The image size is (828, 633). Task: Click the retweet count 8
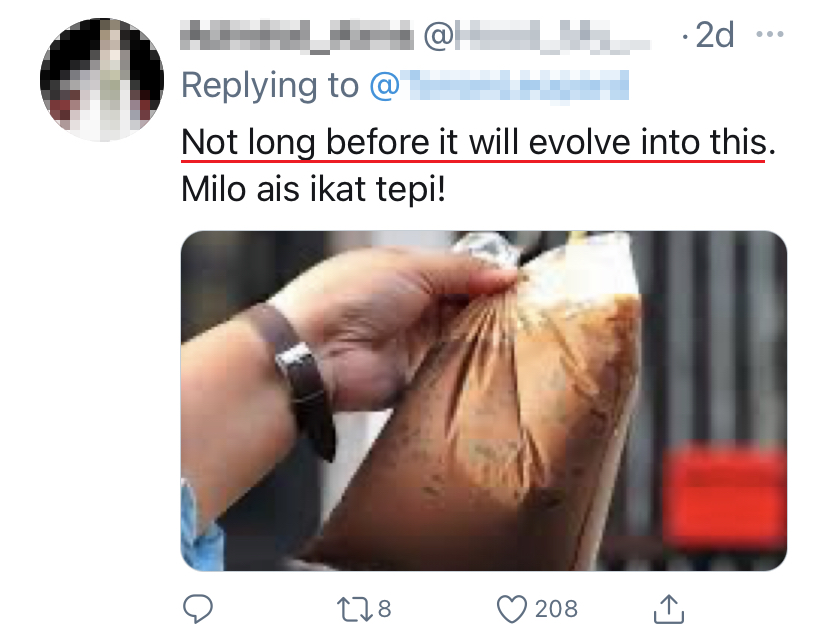point(382,607)
